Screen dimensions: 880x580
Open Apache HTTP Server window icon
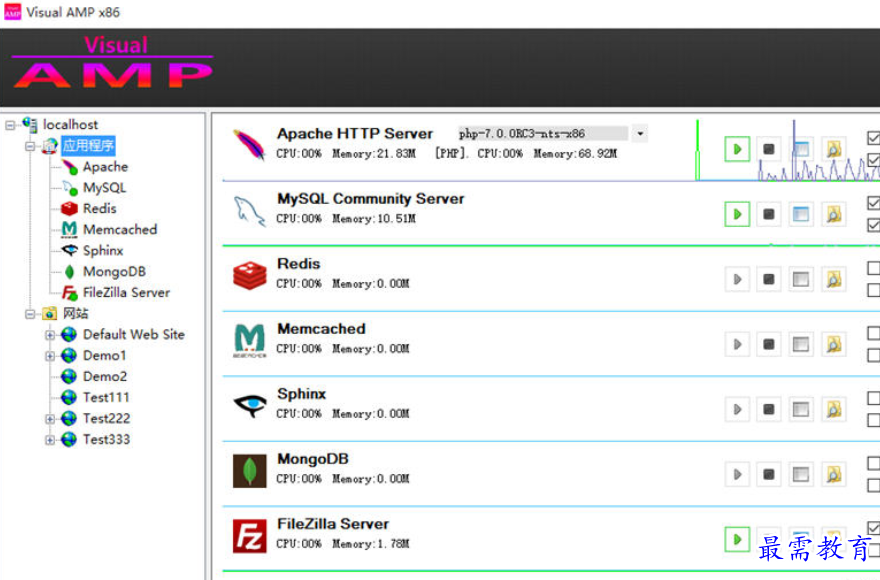tap(801, 149)
